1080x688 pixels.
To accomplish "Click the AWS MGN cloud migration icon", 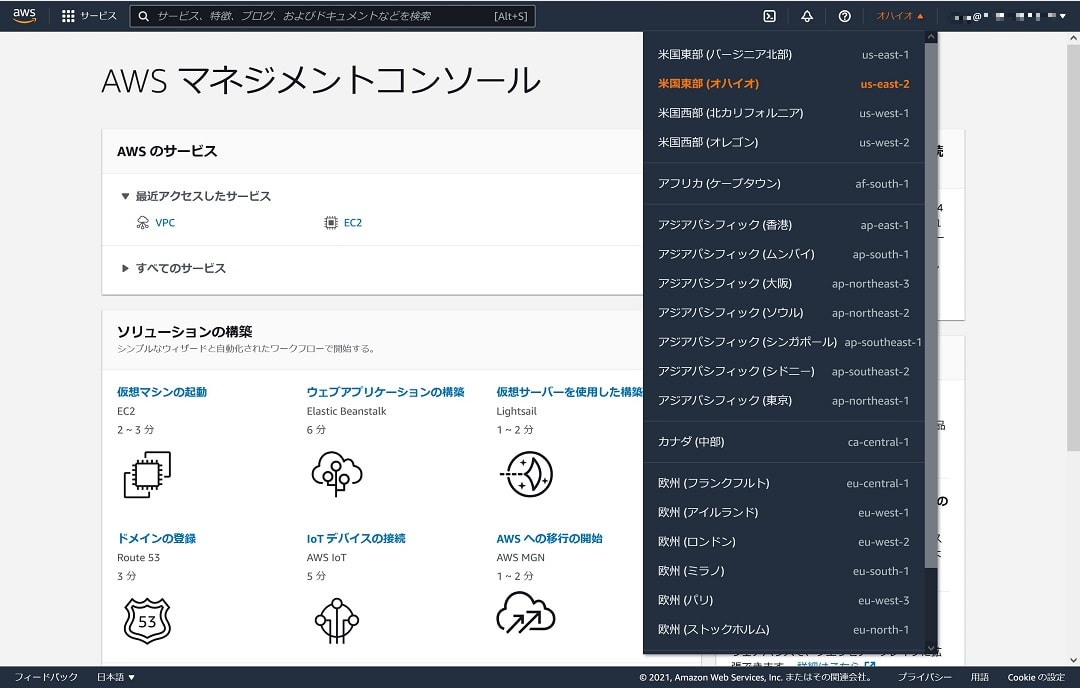I will 526,612.
